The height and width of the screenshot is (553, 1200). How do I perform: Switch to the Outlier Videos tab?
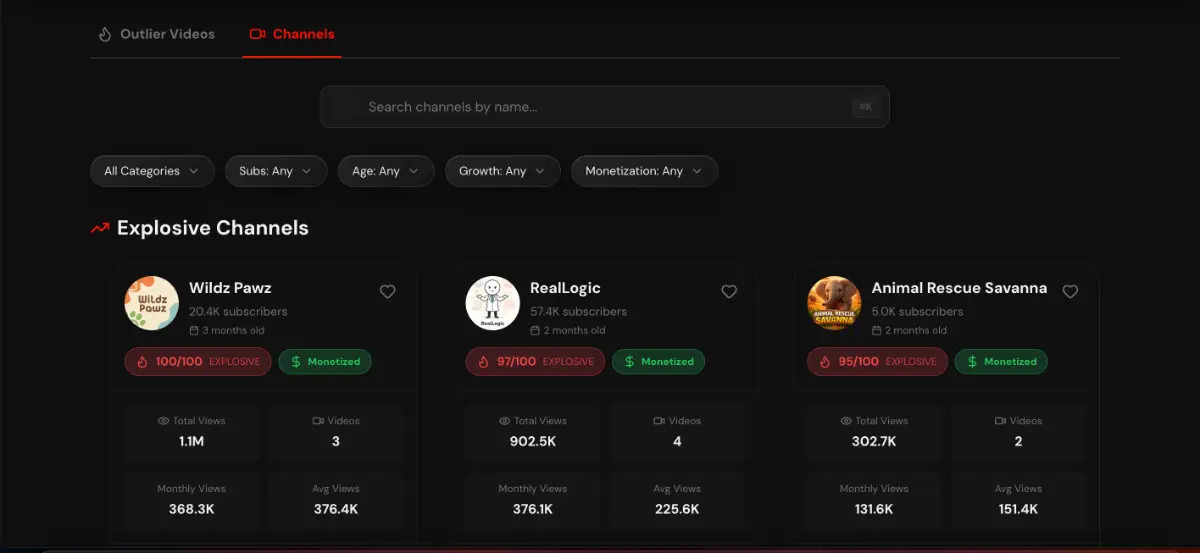point(167,34)
